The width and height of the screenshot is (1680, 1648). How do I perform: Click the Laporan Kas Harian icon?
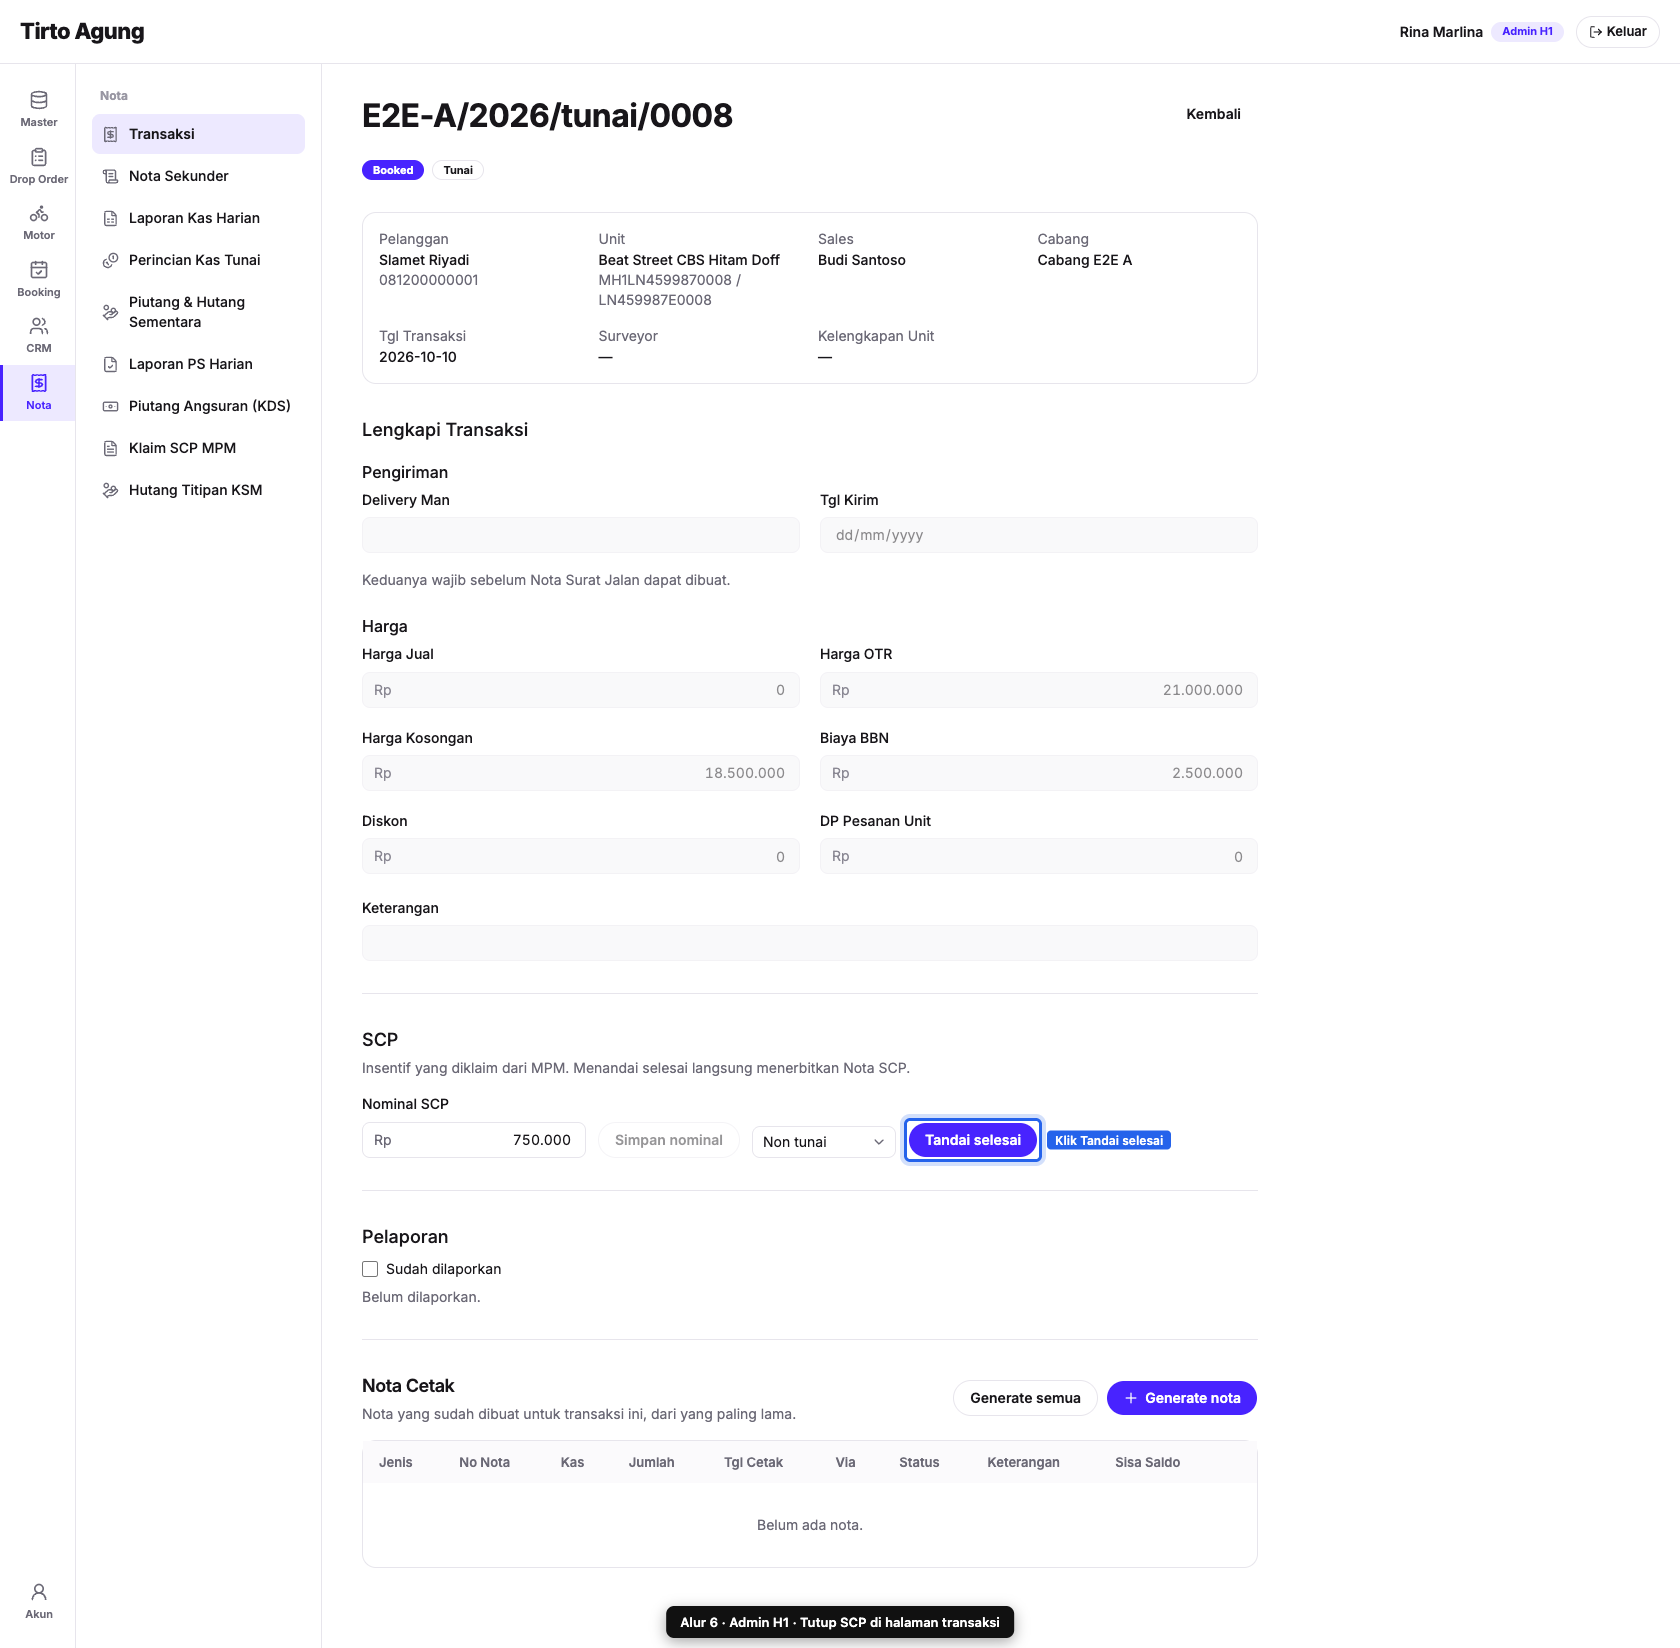pos(111,218)
